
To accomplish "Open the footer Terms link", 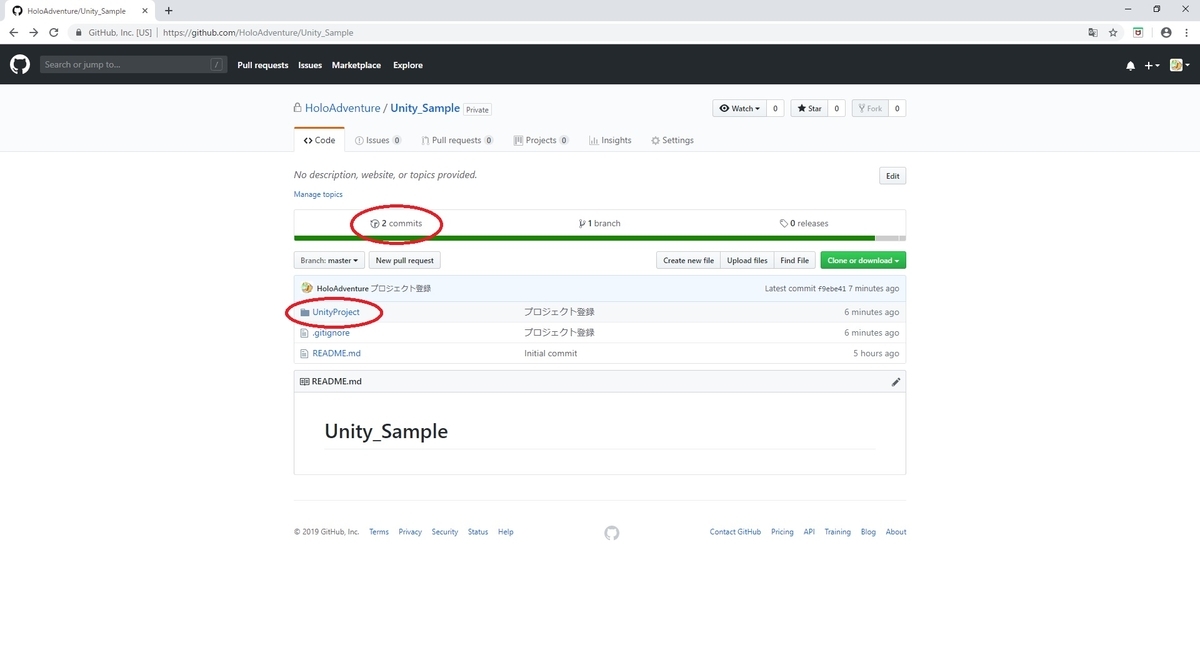I will [x=379, y=532].
